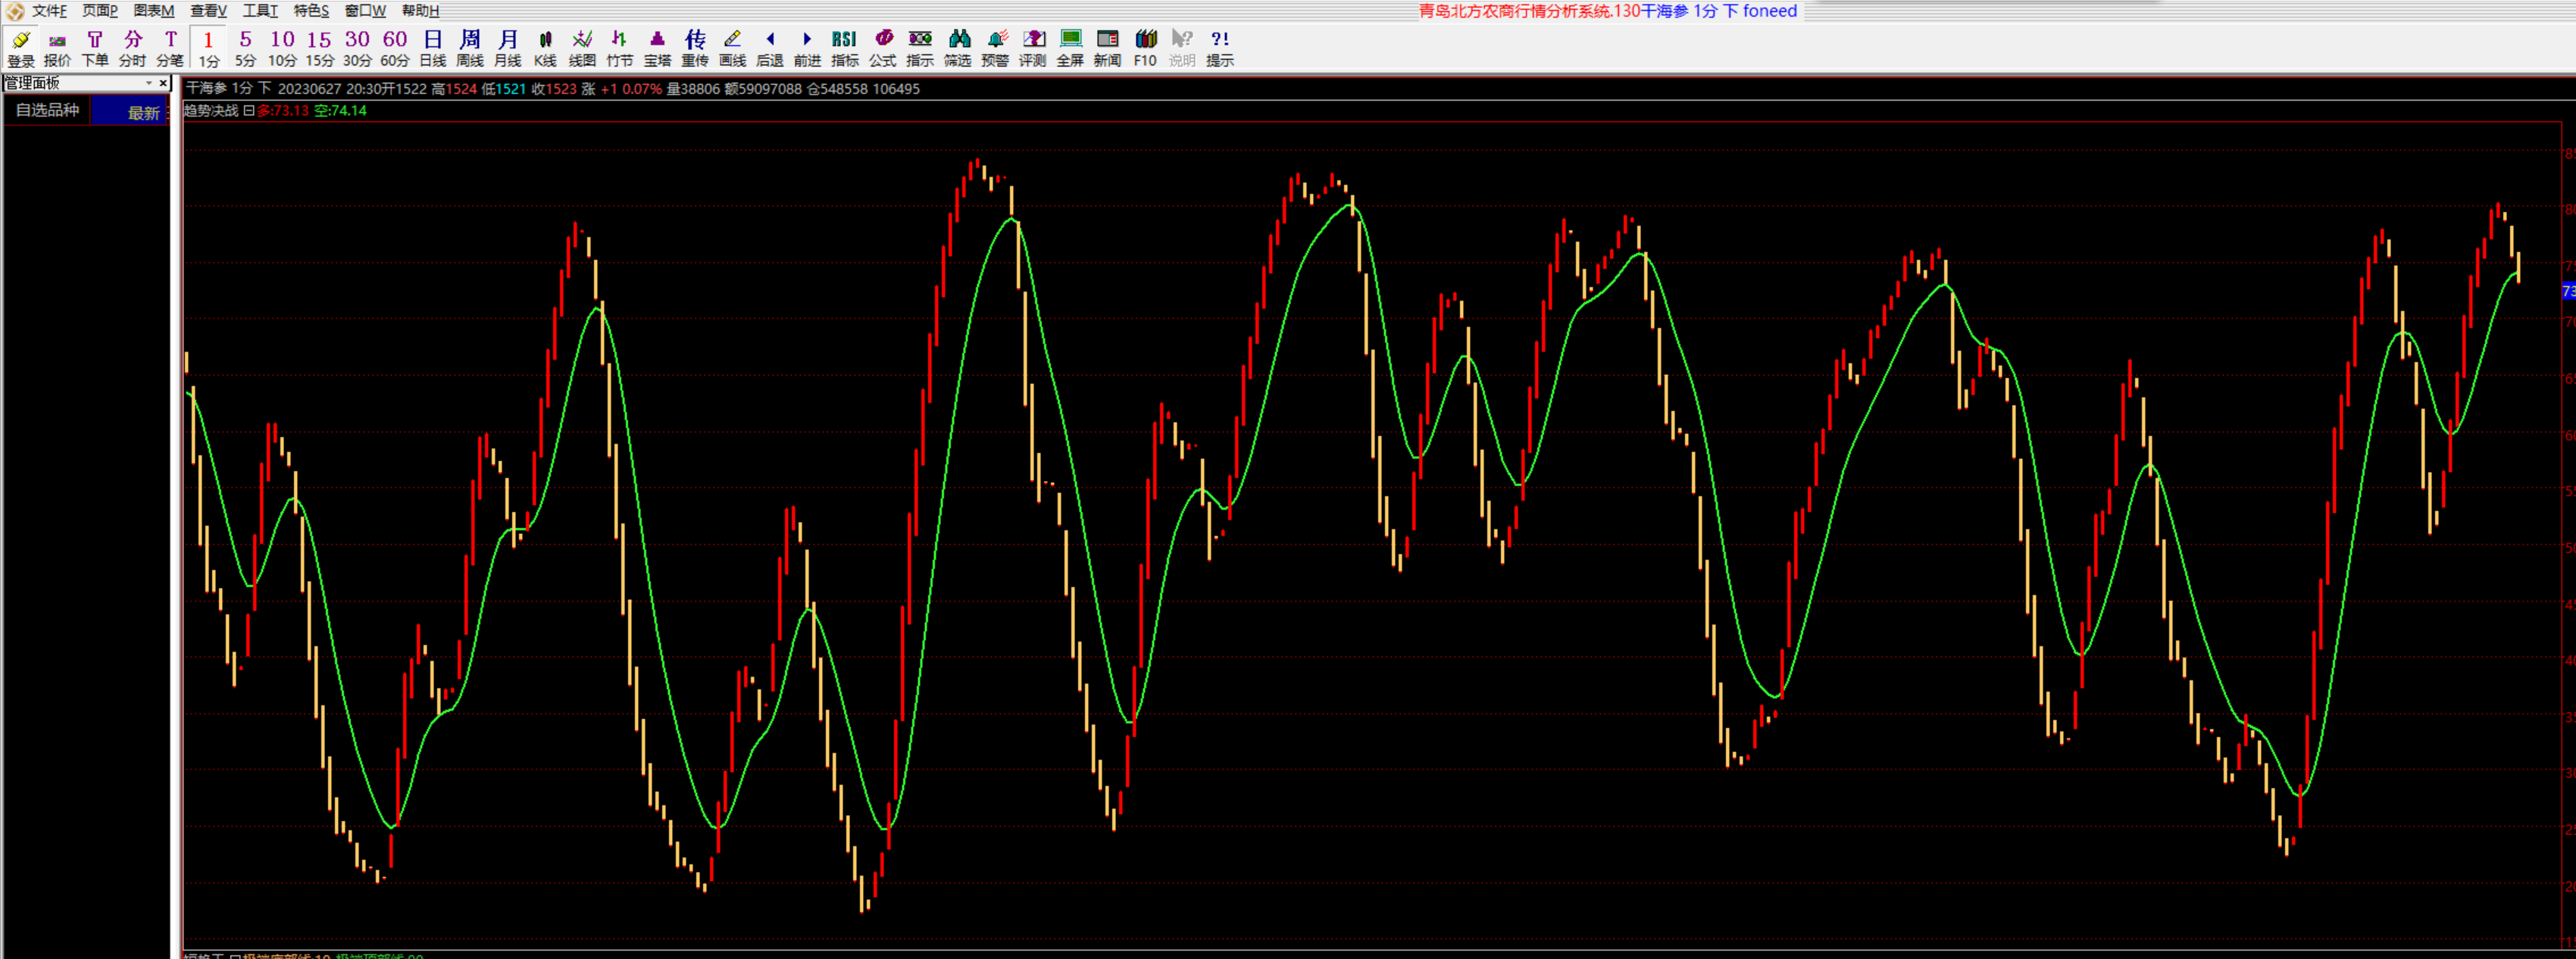The width and height of the screenshot is (2576, 959).
Task: Open the 公式 formula editor
Action: pyautogui.click(x=882, y=48)
